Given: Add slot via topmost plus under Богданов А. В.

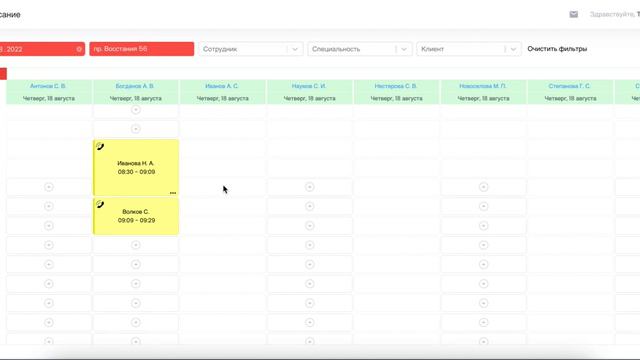Looking at the screenshot, I should [x=136, y=110].
